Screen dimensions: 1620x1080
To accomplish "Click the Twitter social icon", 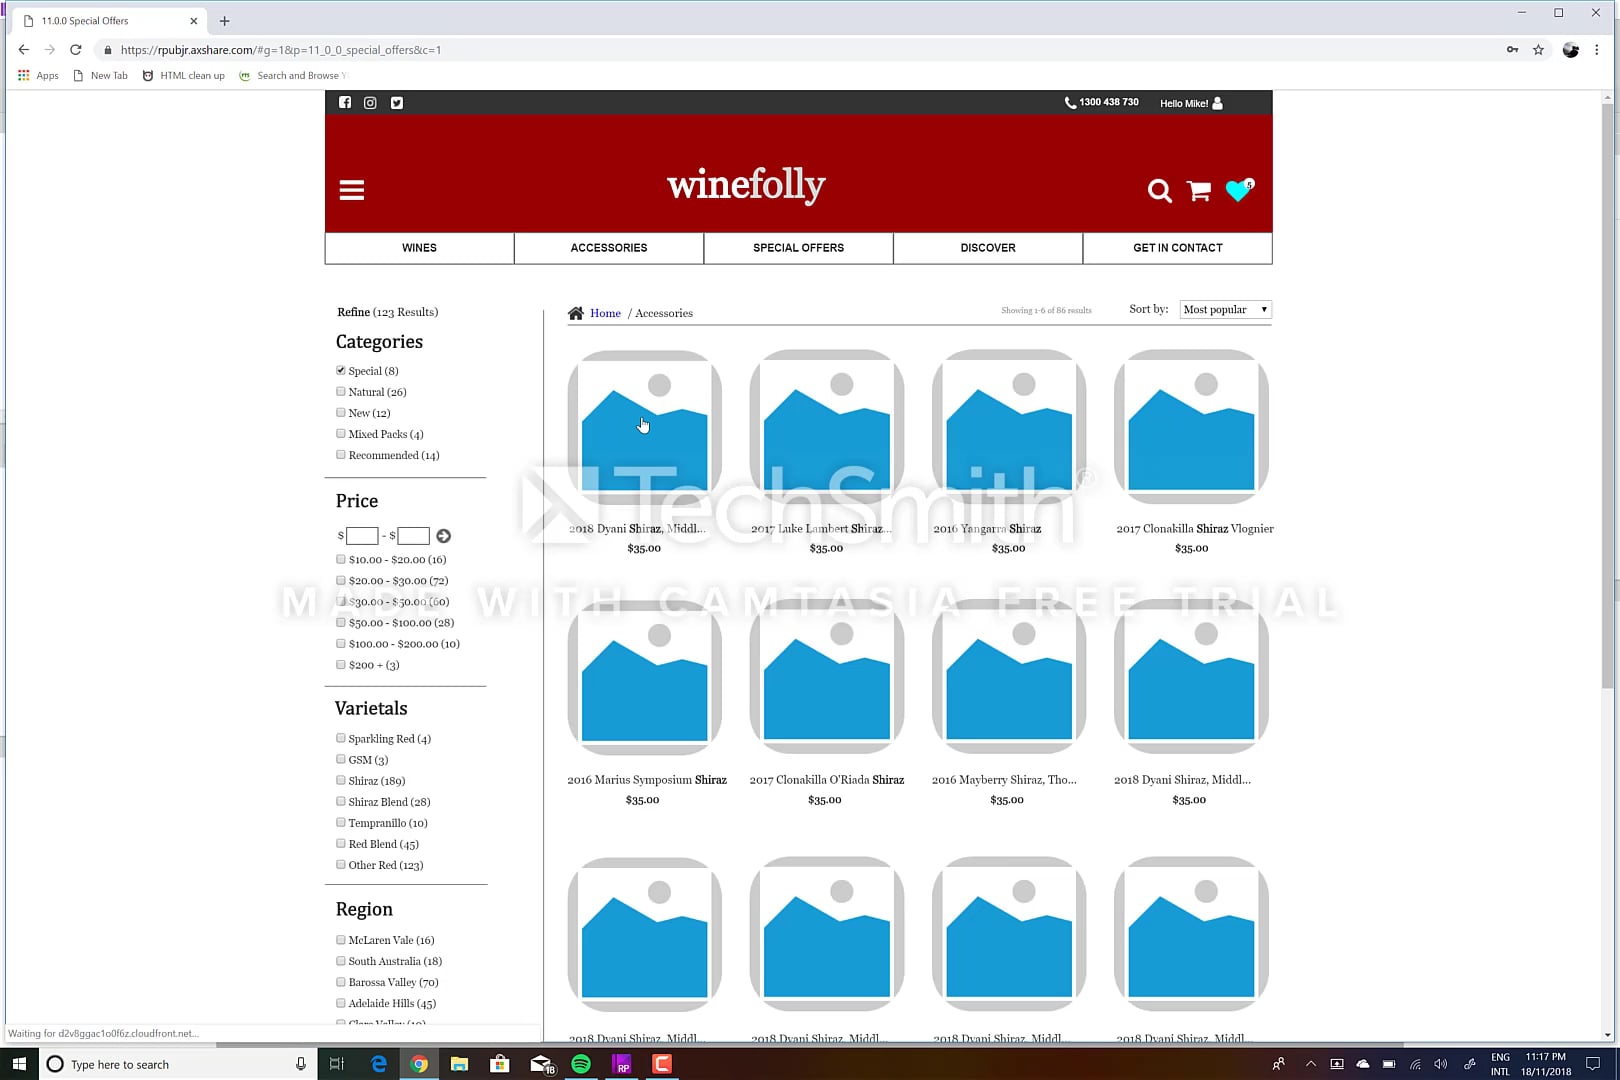I will (396, 102).
